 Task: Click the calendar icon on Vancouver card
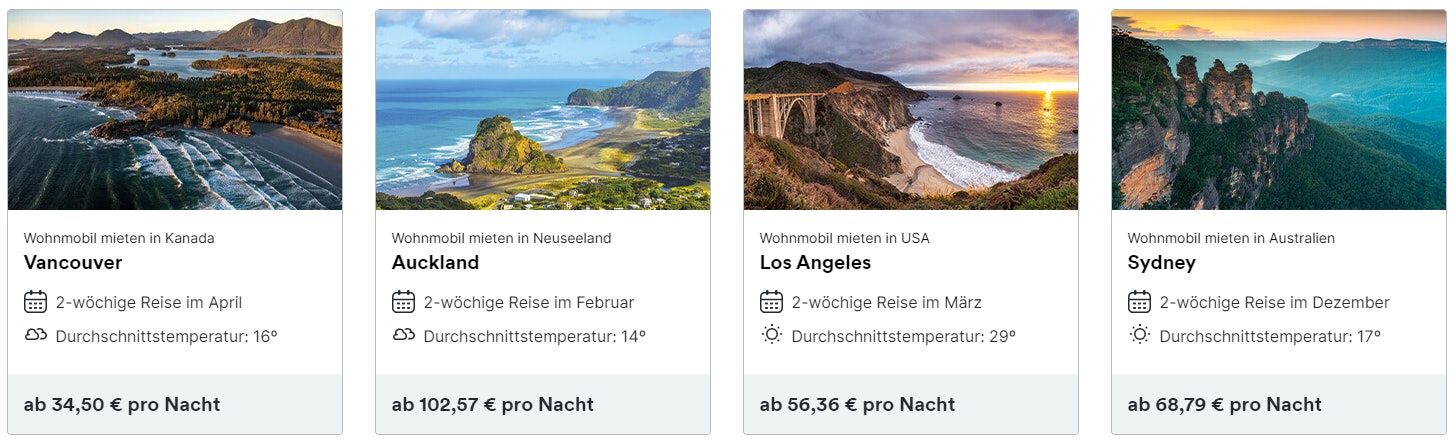[x=35, y=302]
